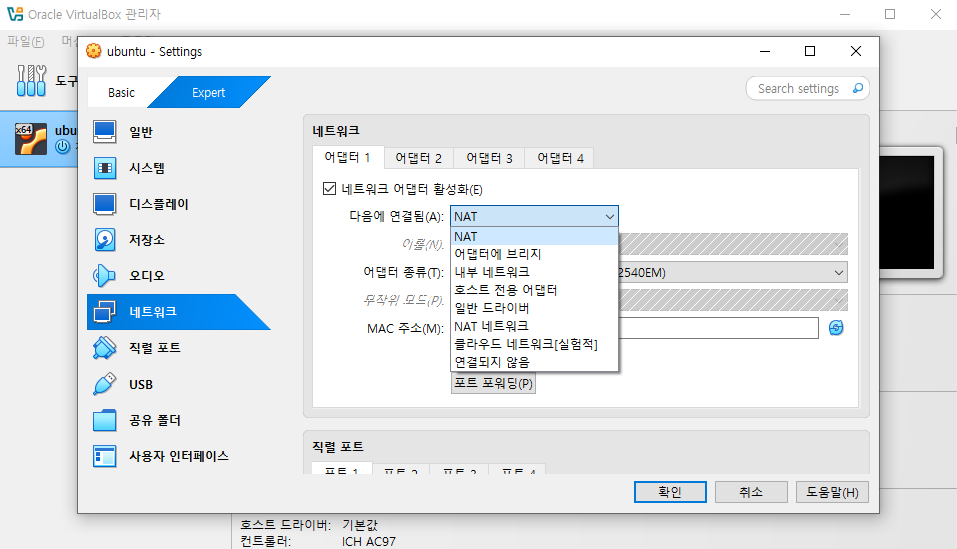Choose 내부 네트워크 option
957x549 pixels.
pyautogui.click(x=534, y=272)
